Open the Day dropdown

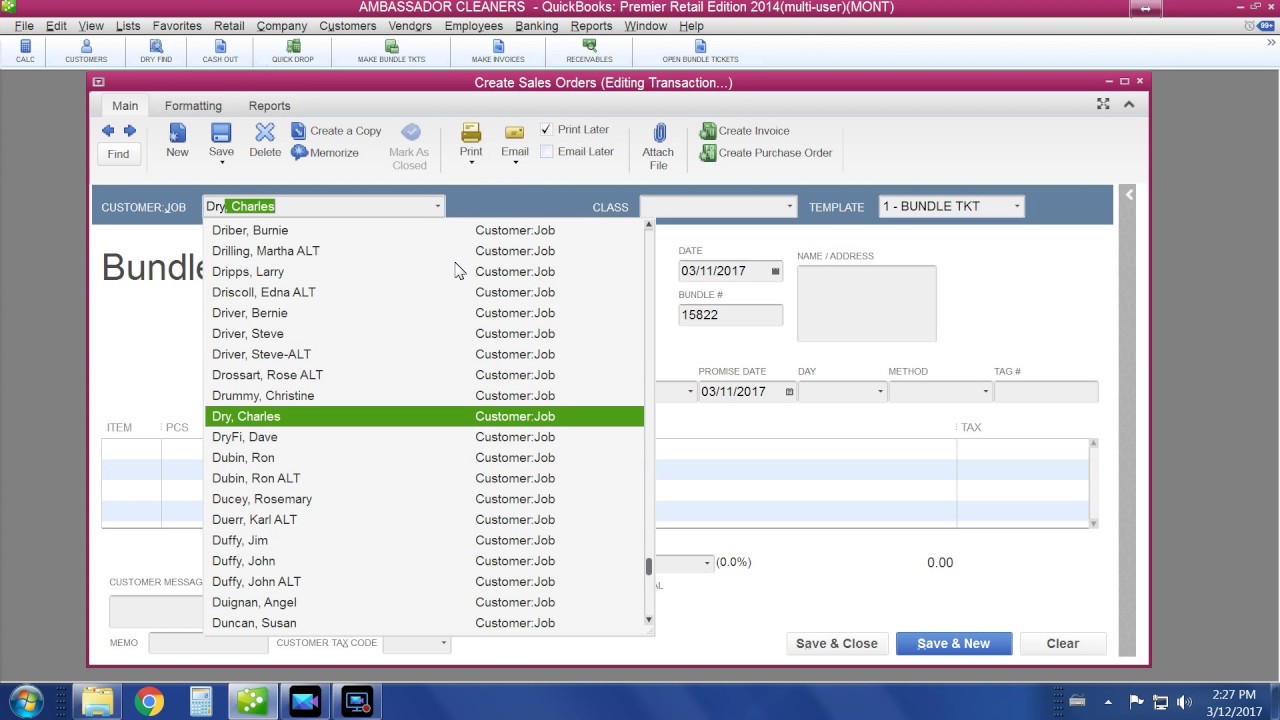coord(880,392)
